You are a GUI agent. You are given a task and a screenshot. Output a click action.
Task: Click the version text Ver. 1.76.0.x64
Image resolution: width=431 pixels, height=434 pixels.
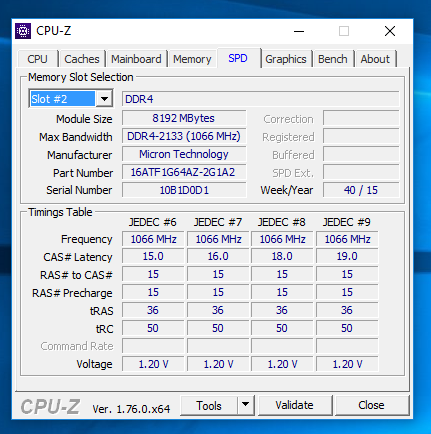[131, 409]
